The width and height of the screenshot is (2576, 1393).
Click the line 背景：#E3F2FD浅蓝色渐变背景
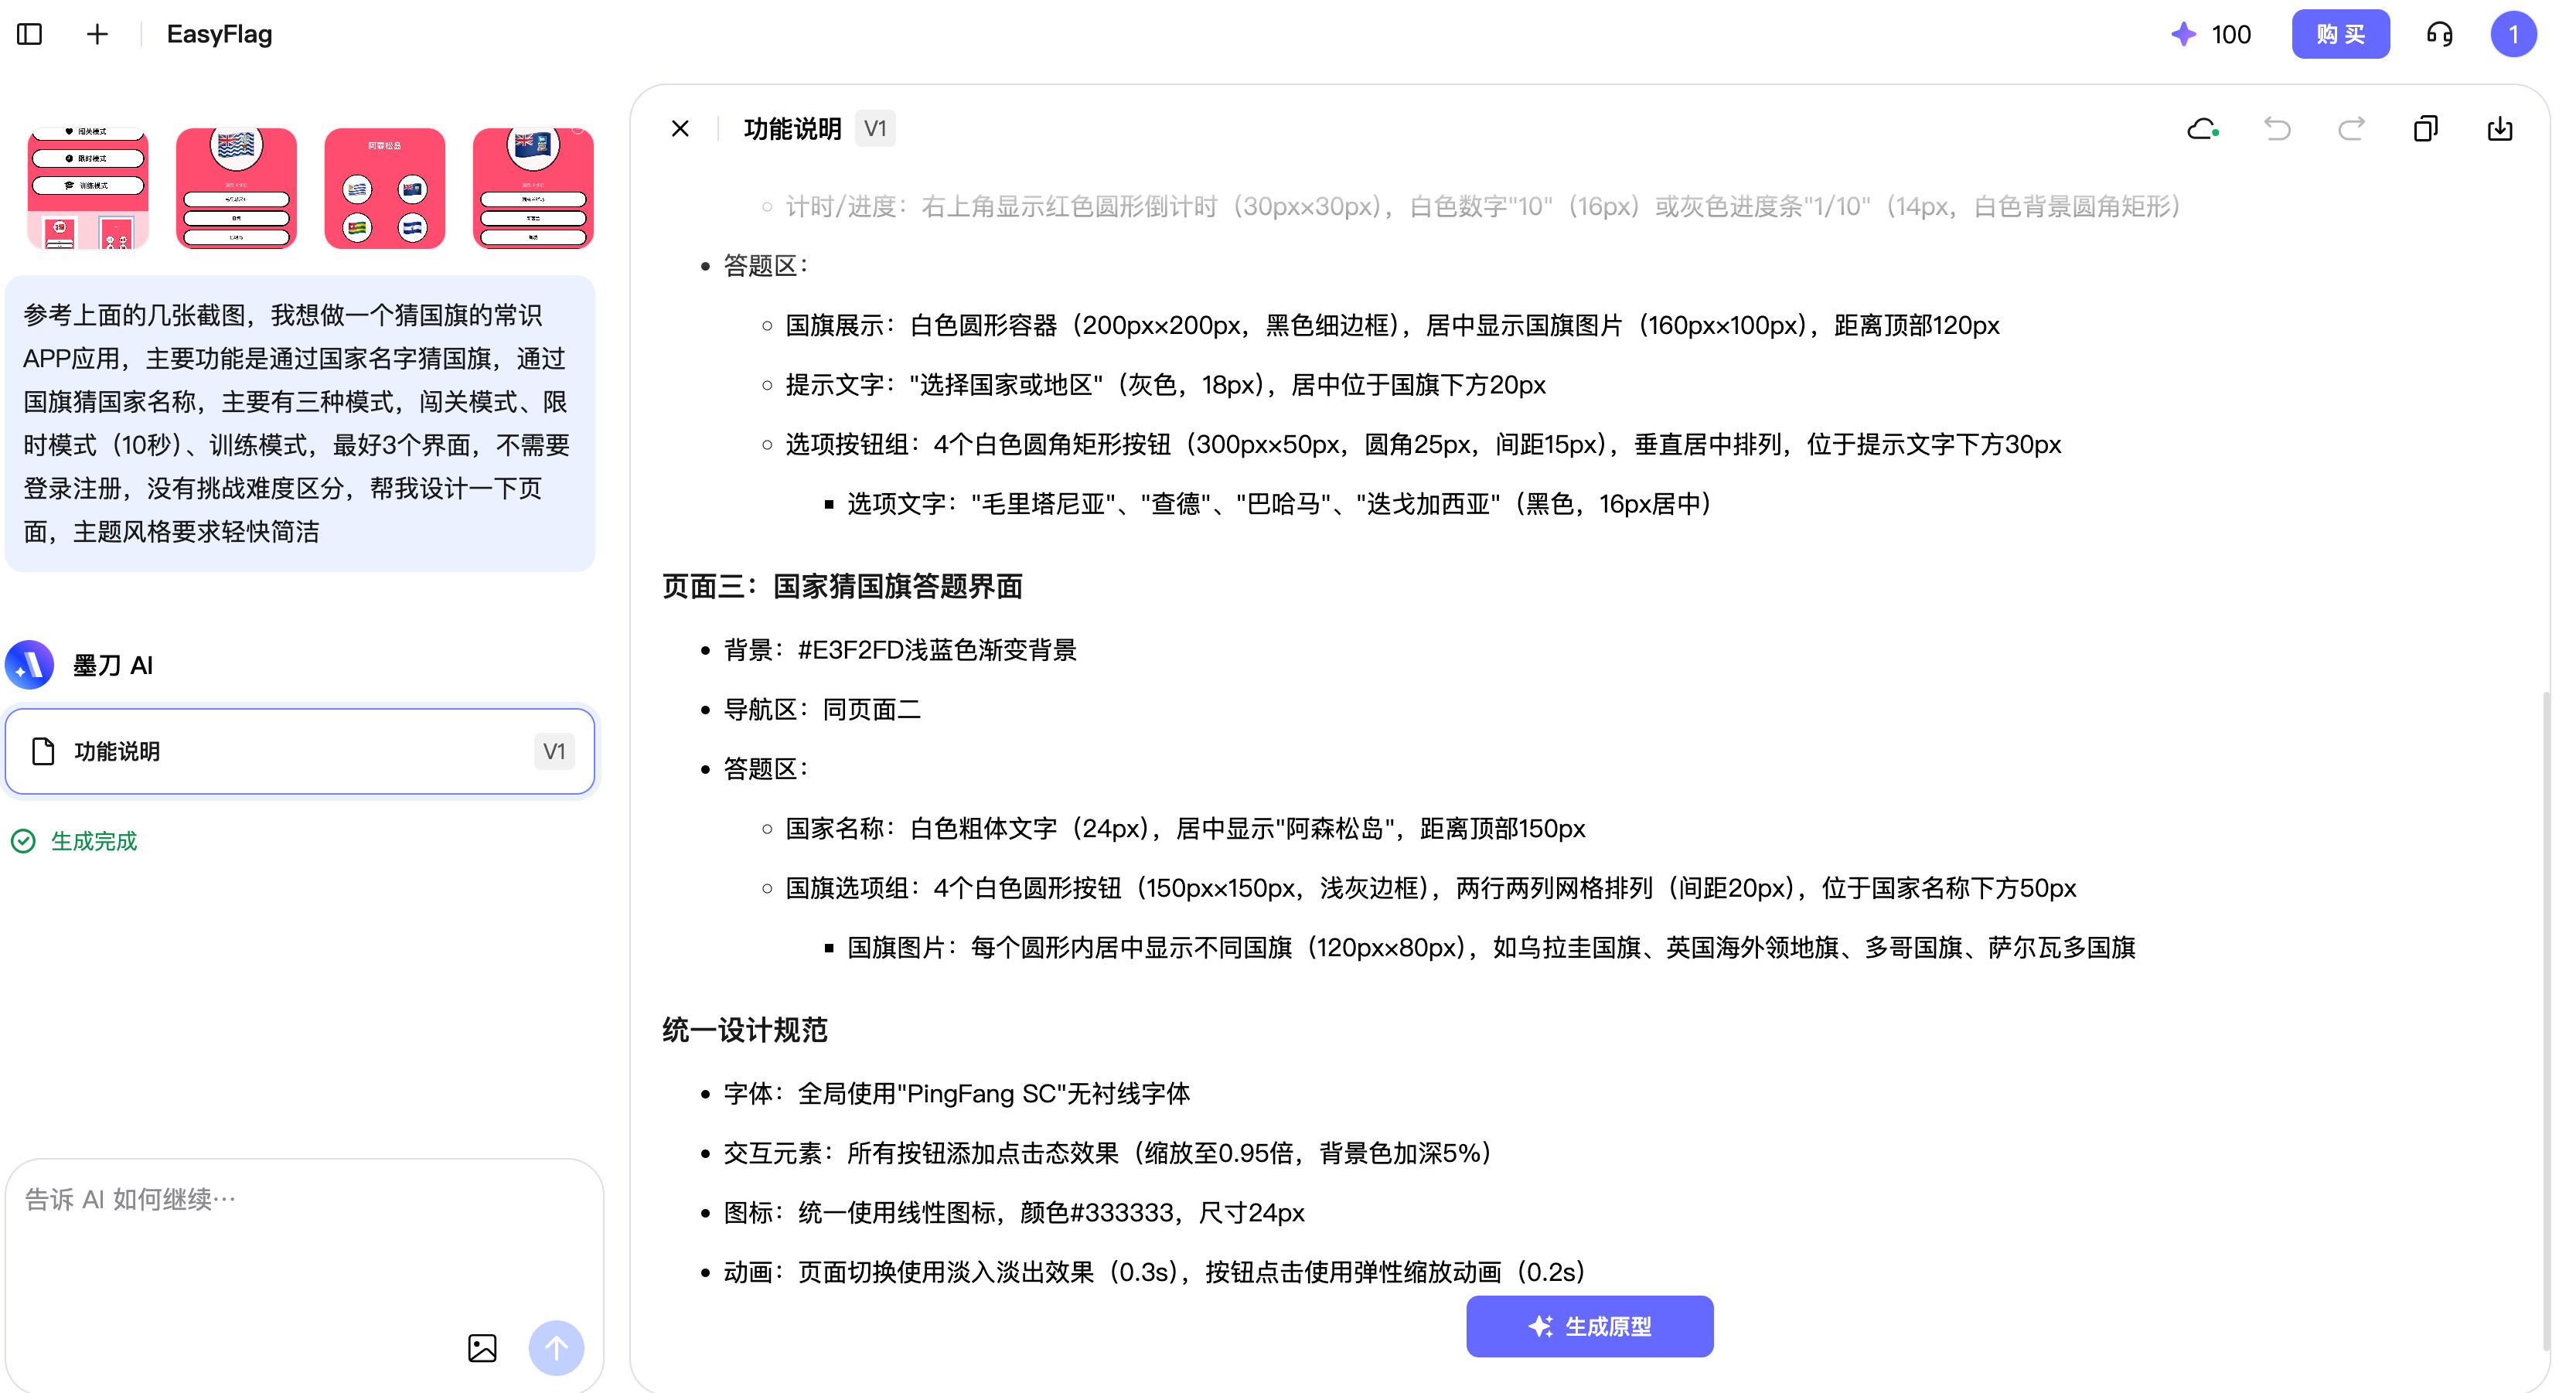point(900,650)
